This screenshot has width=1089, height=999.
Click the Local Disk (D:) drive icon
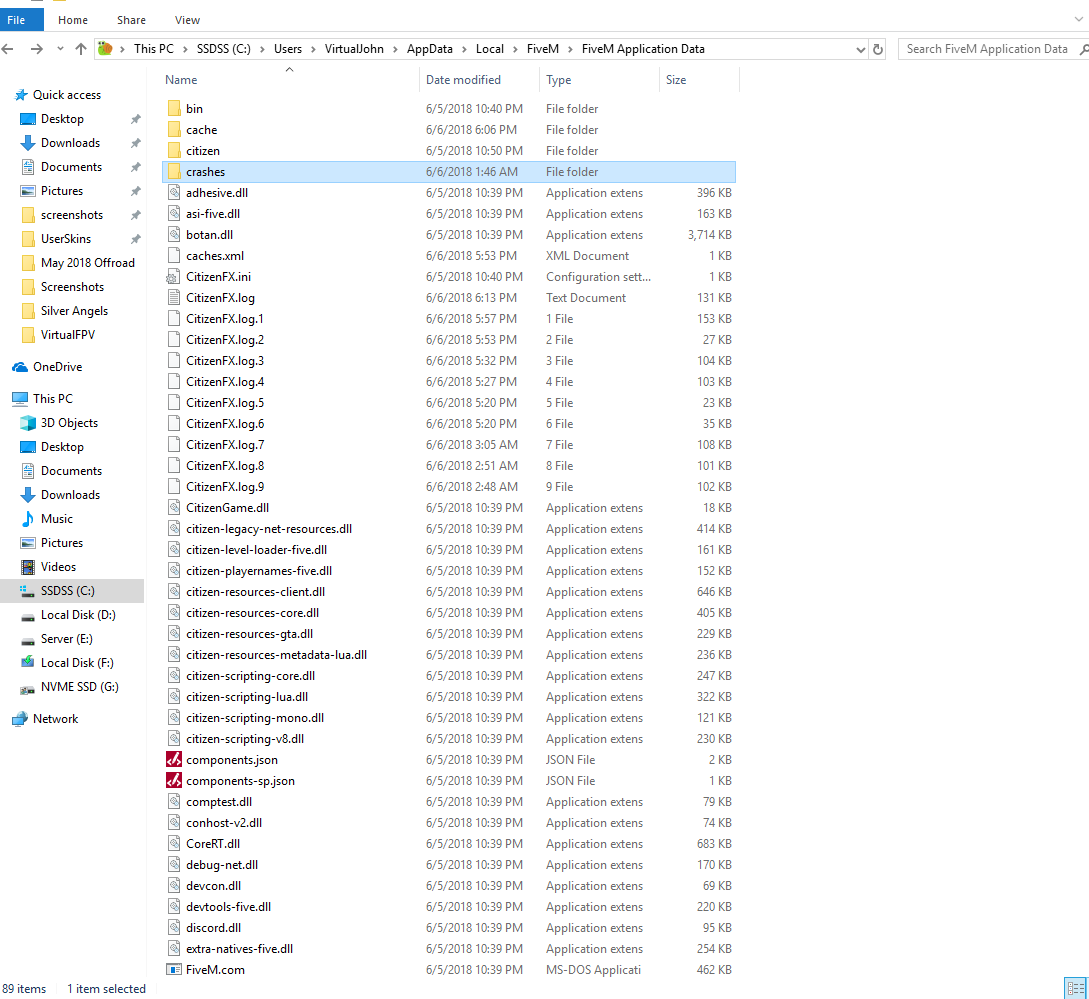[28, 616]
